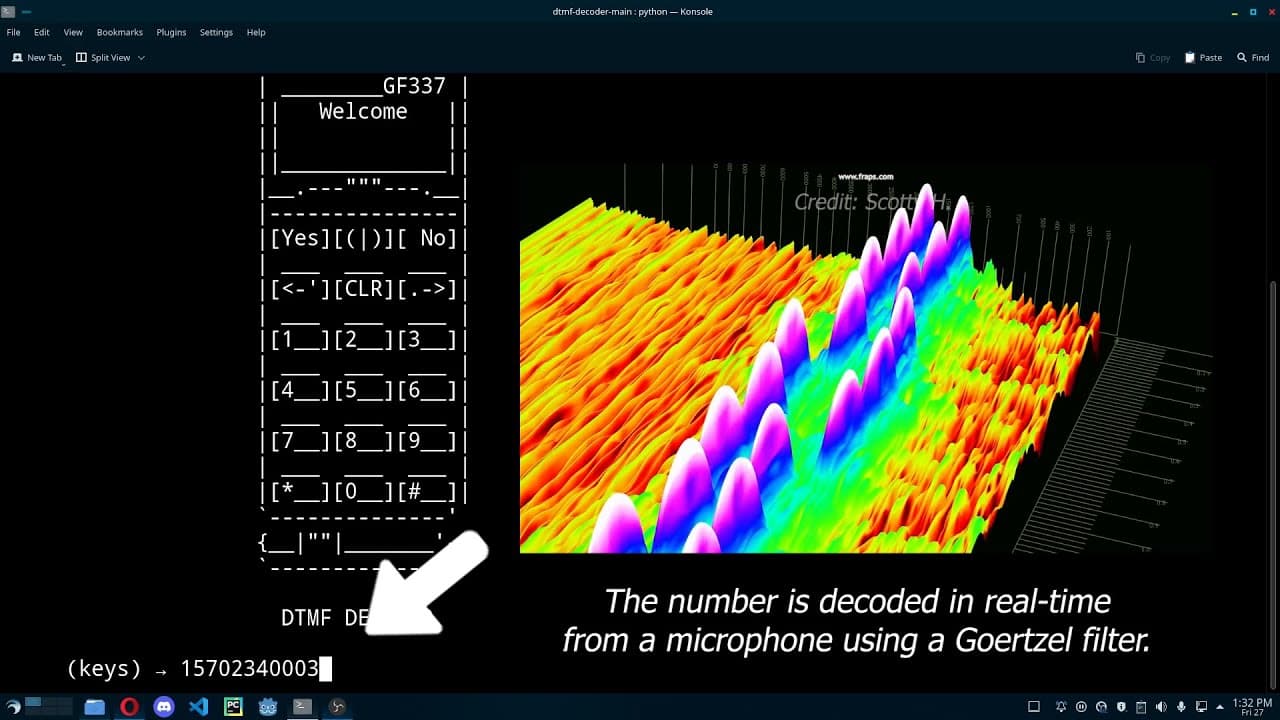Click the New Tab toolbar button

click(x=37, y=58)
